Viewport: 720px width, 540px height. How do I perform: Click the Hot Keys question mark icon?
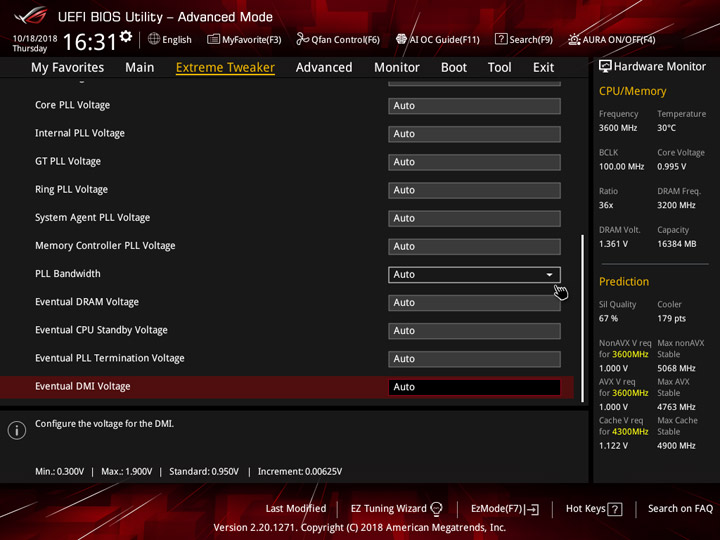pyautogui.click(x=615, y=509)
